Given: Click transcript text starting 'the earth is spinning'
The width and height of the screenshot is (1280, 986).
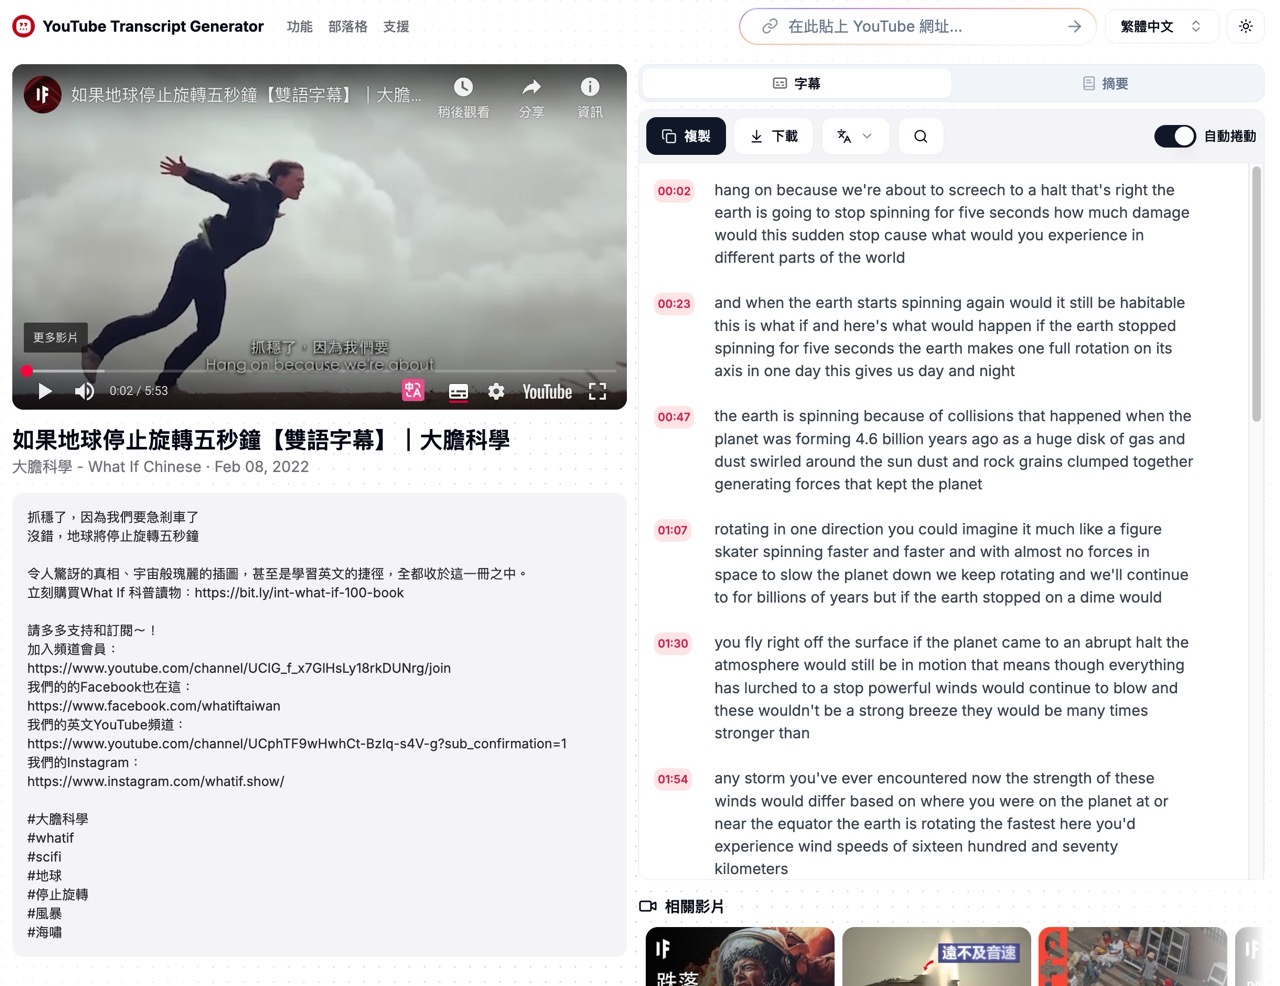Looking at the screenshot, I should point(953,450).
